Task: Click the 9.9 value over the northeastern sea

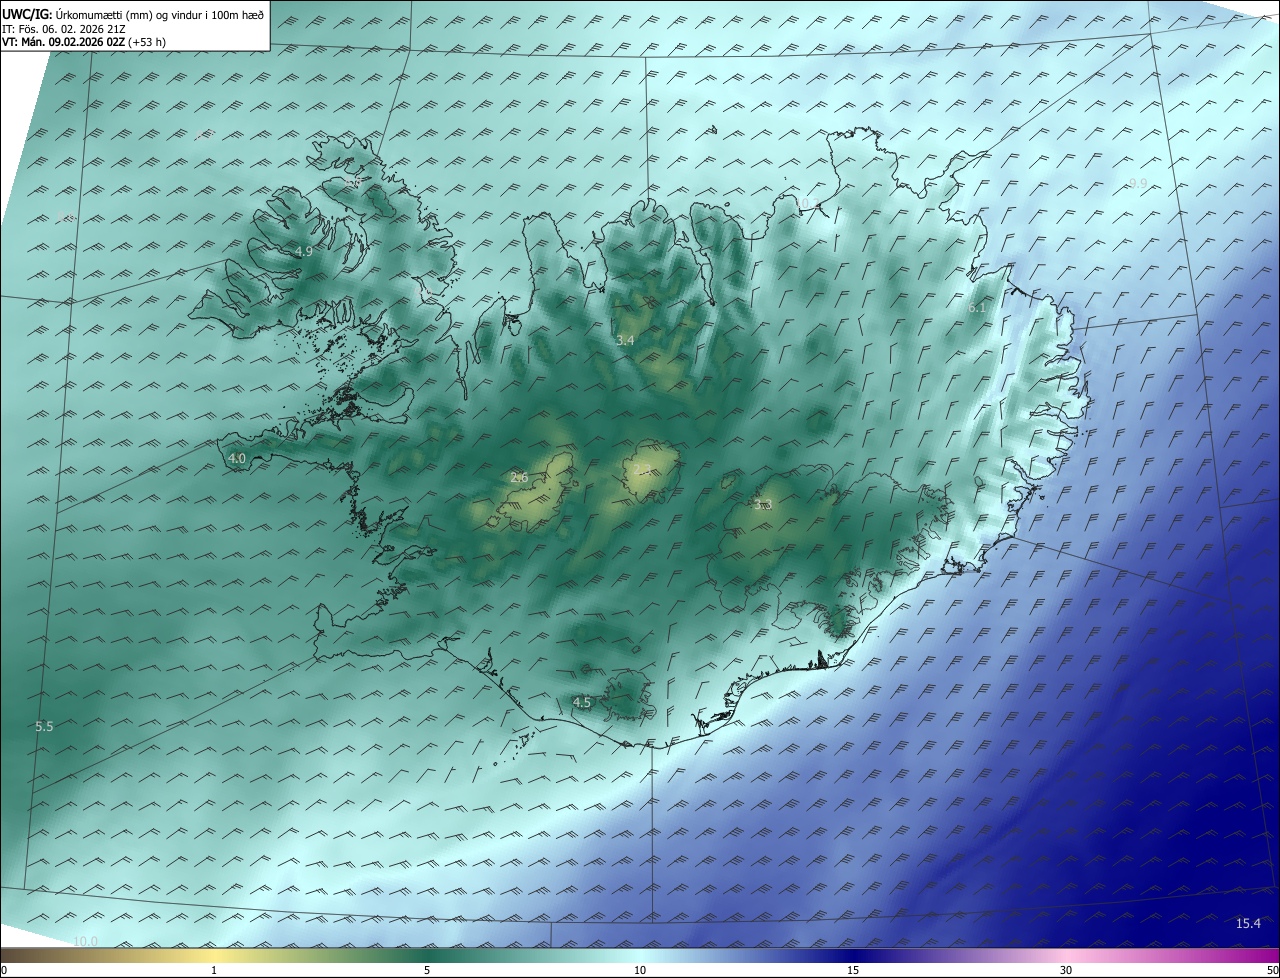Action: (1138, 183)
